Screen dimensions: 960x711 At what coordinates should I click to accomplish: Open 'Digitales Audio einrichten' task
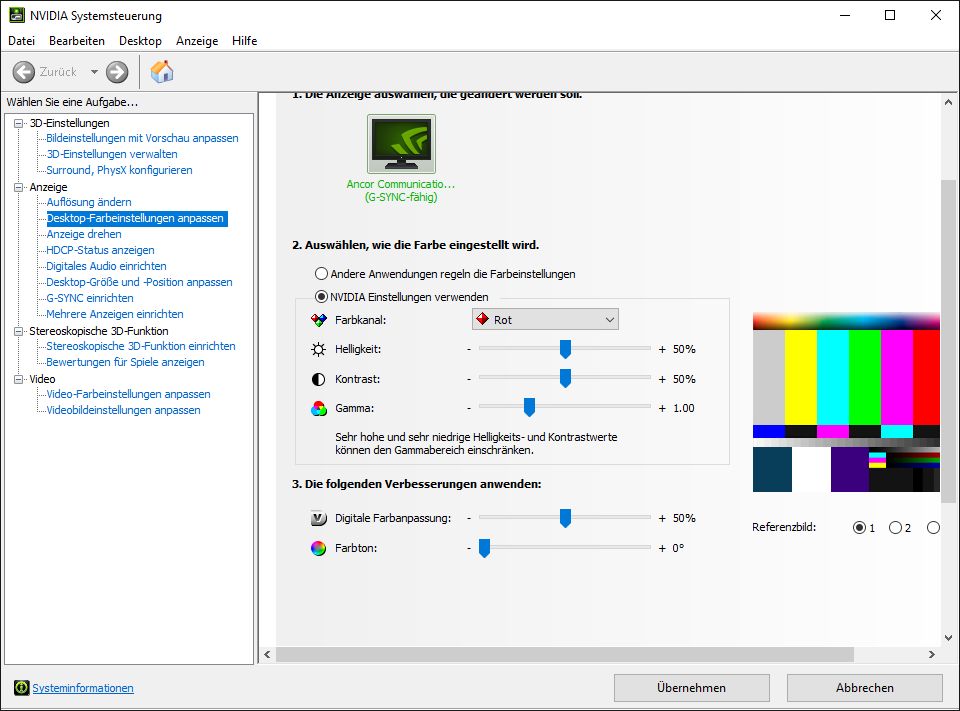[x=107, y=266]
